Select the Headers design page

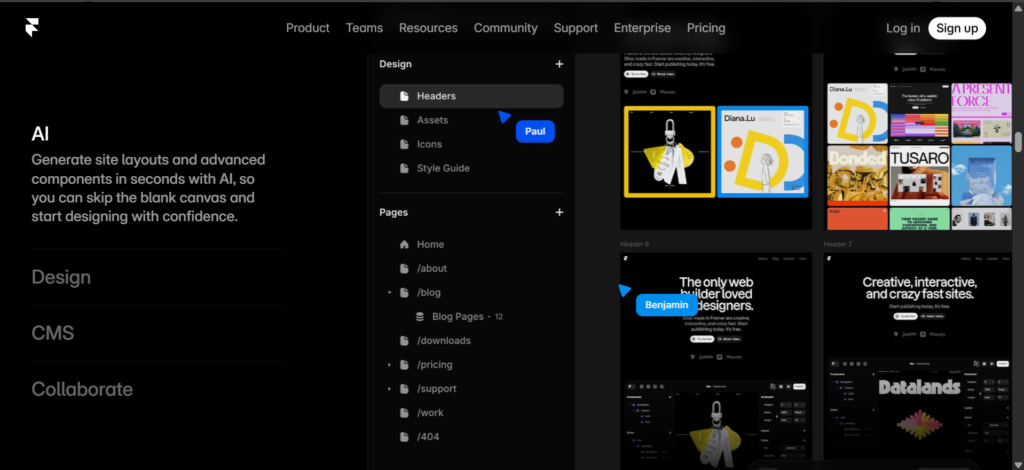tap(472, 96)
